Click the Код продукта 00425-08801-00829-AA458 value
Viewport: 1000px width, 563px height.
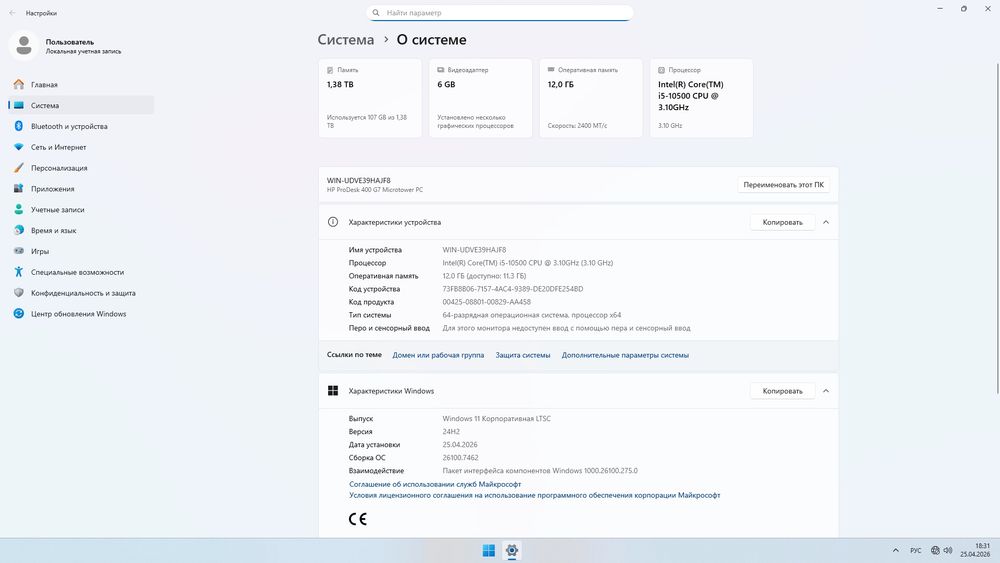[487, 302]
